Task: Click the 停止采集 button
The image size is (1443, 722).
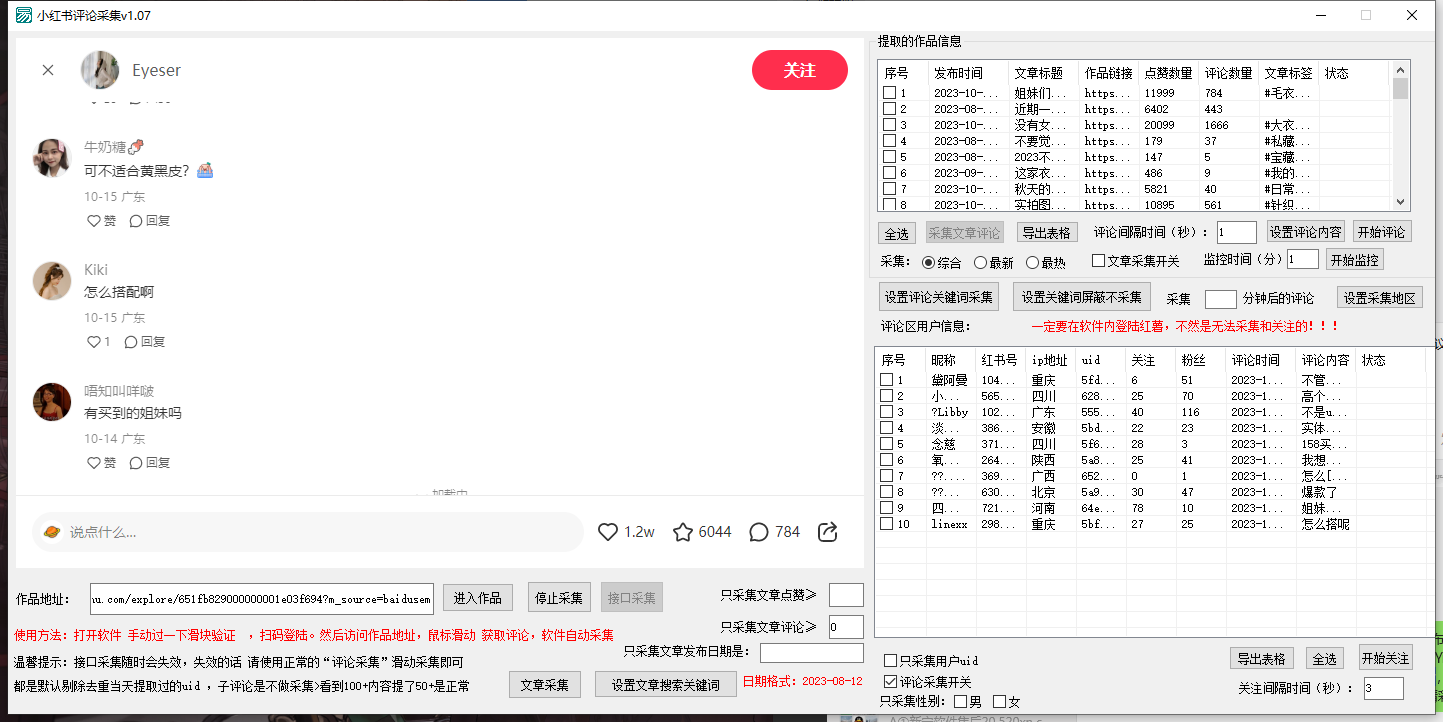Action: pos(559,598)
